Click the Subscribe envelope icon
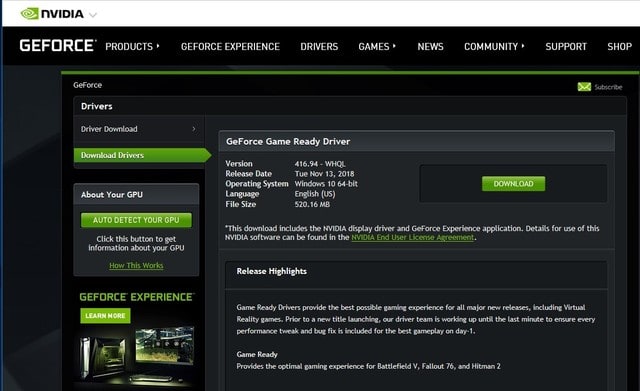This screenshot has height=391, width=640. [584, 87]
